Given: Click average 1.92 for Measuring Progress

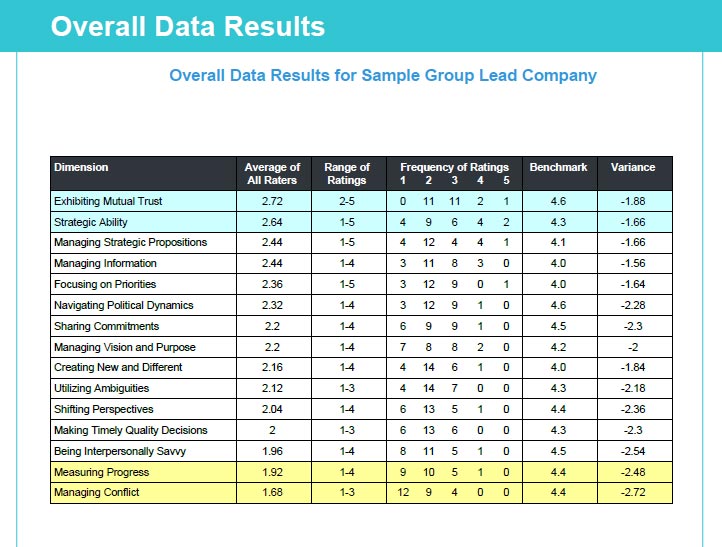Looking at the screenshot, I should point(272,472).
